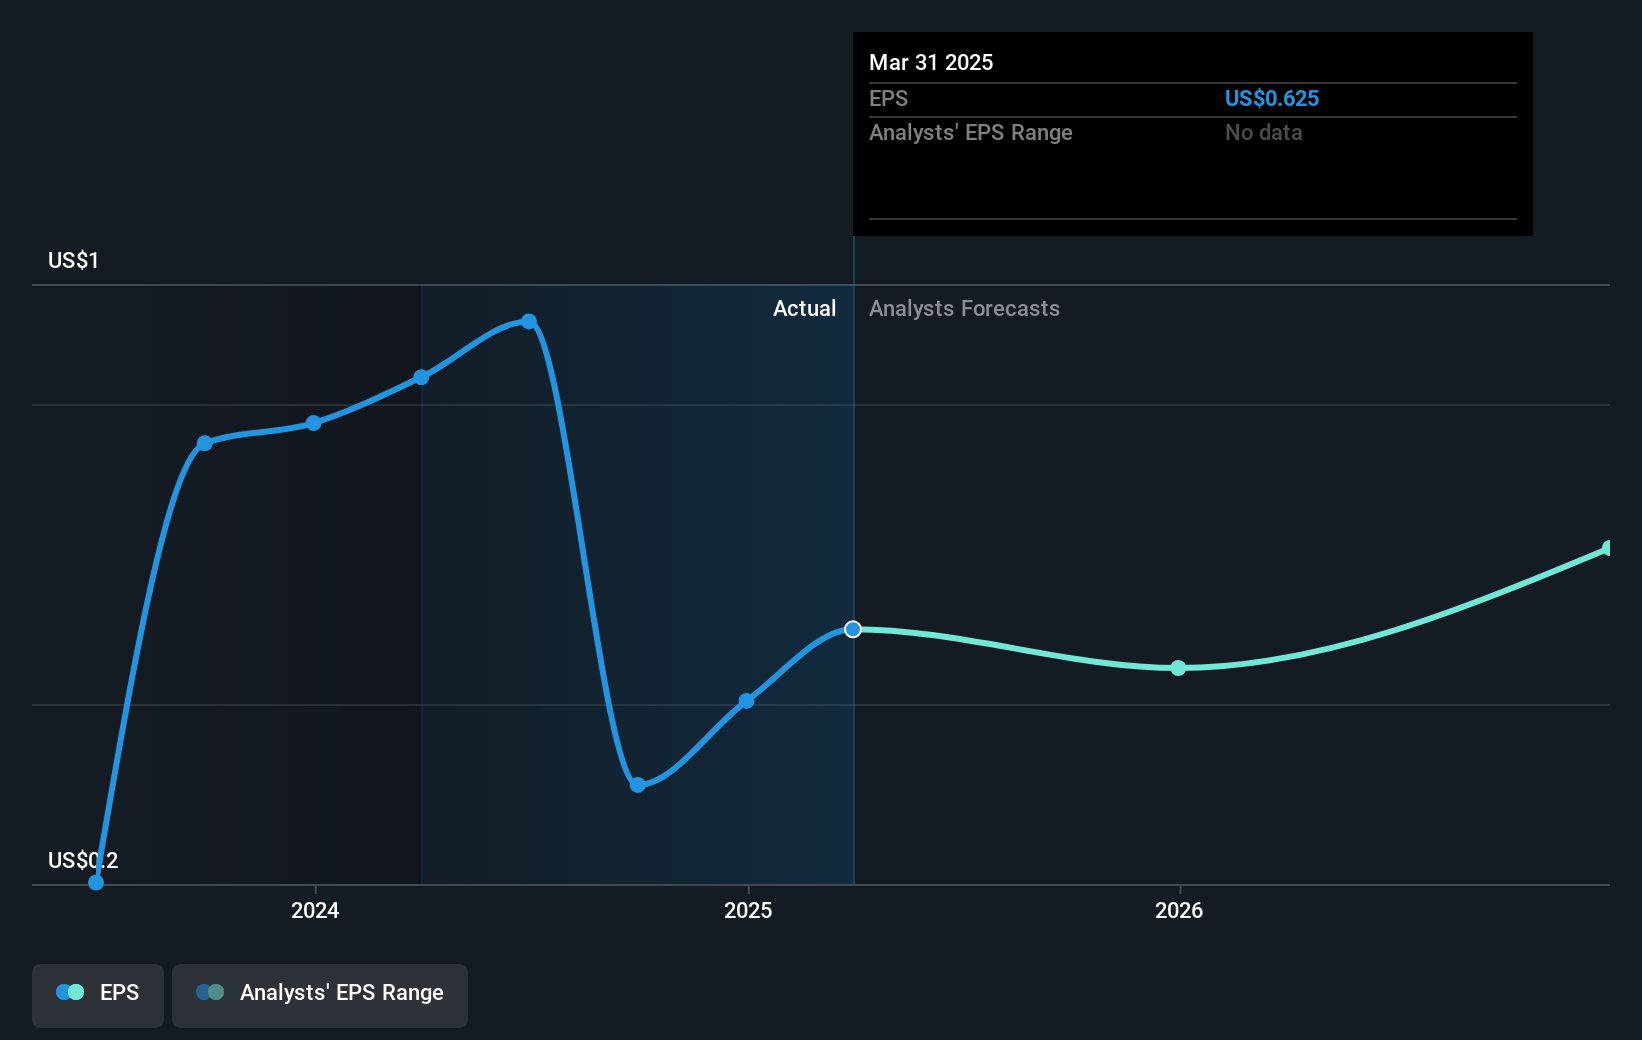This screenshot has height=1040, width=1642.
Task: Click the last forecast point at the chart's right edge
Action: pos(1608,548)
